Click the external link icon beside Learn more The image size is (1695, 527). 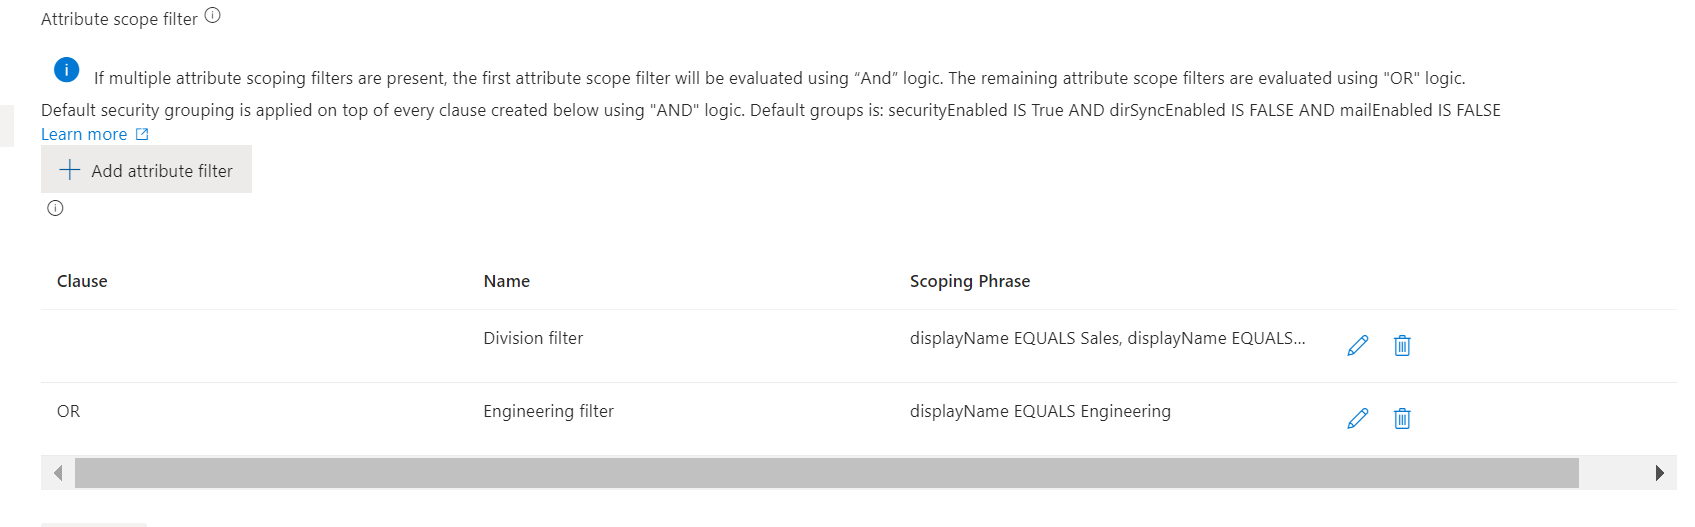click(142, 134)
